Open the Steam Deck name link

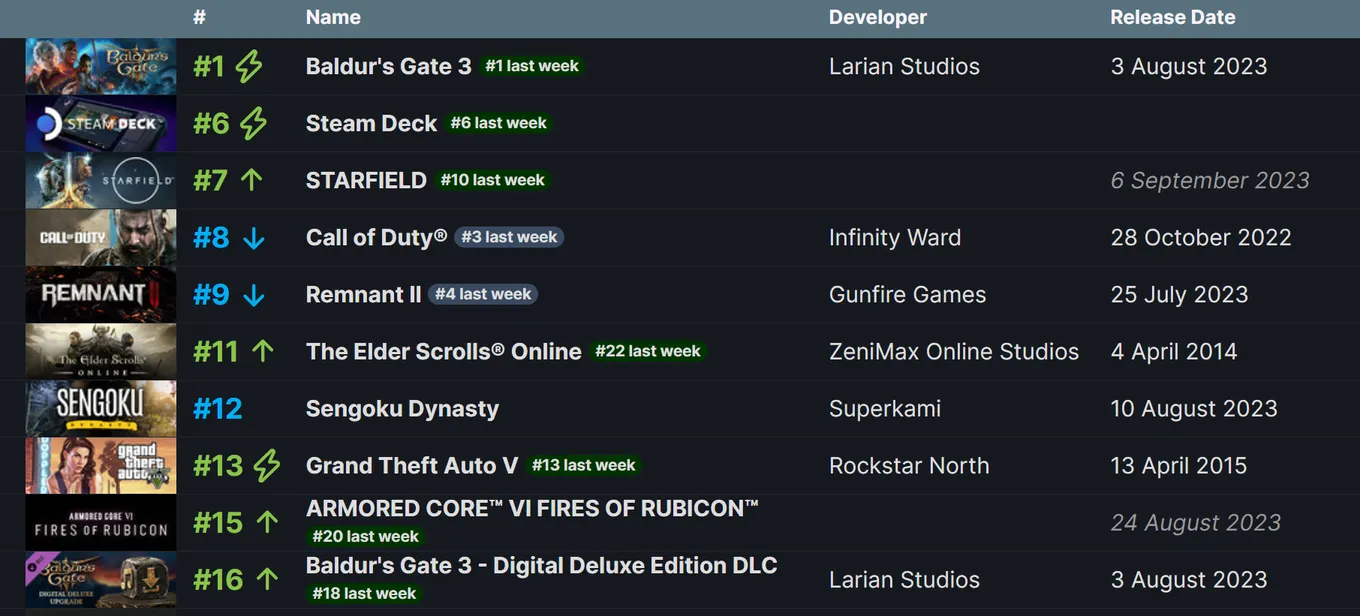[x=371, y=124]
